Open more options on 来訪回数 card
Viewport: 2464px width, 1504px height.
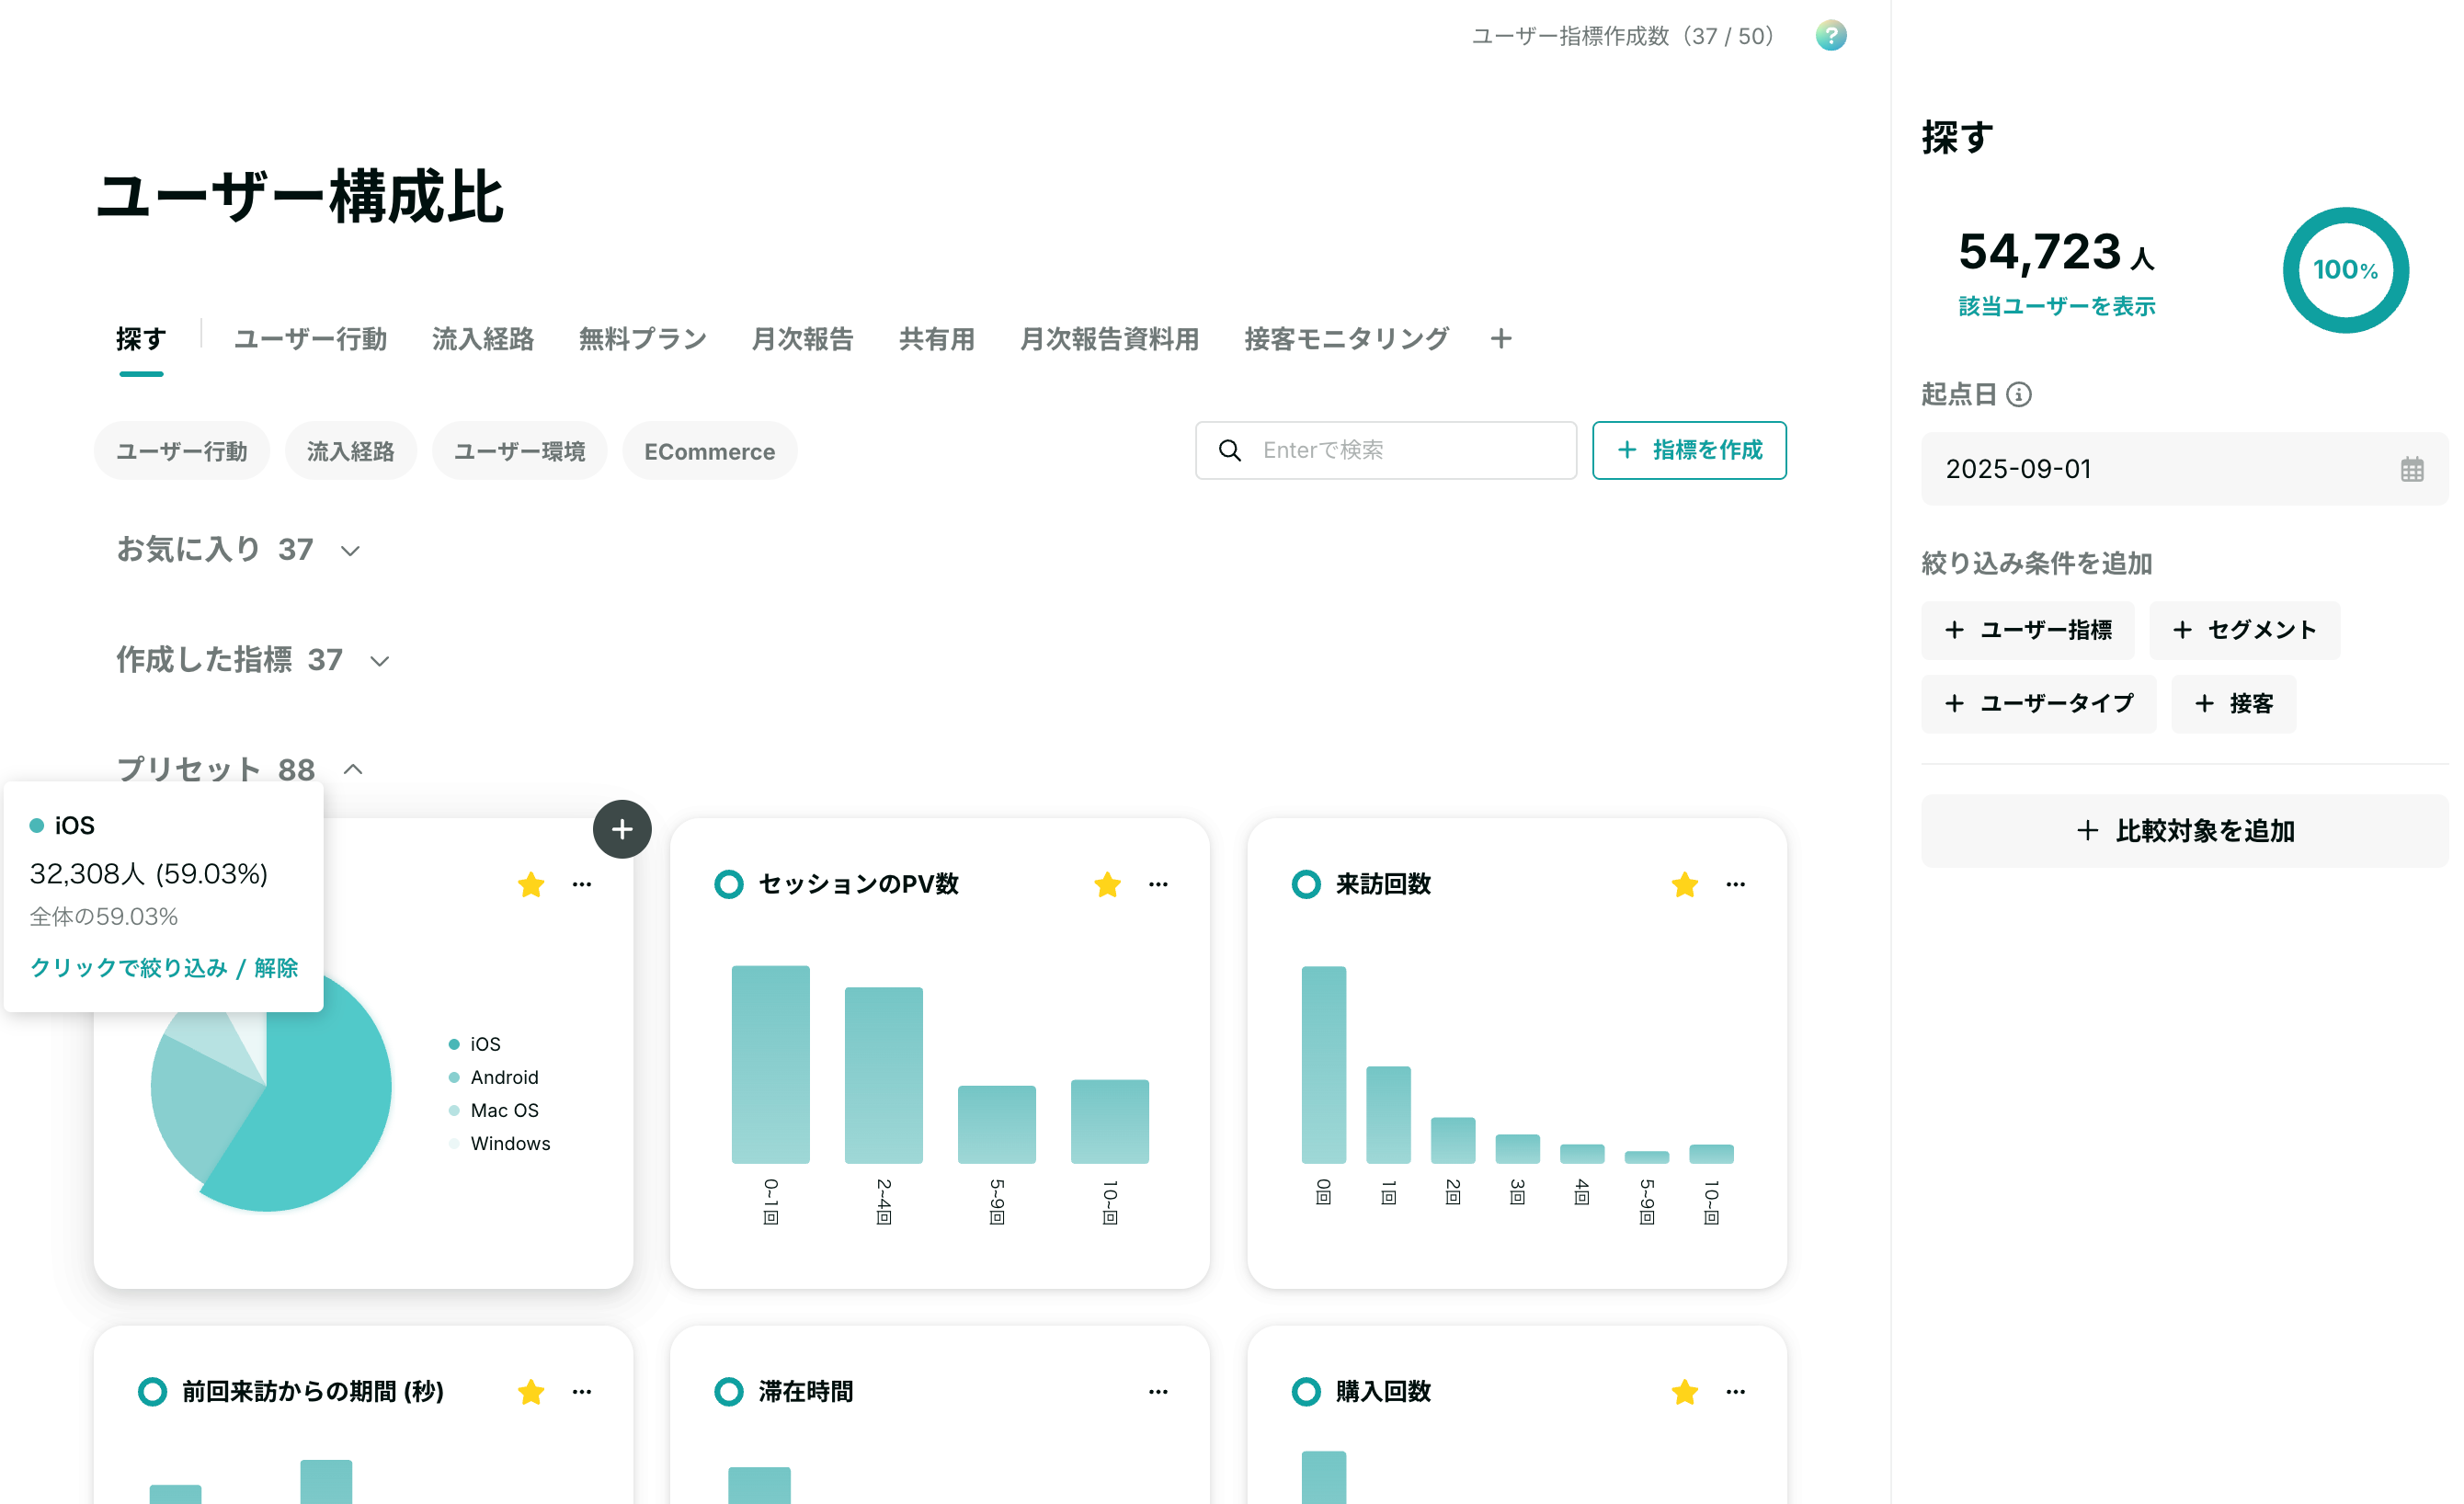(1735, 884)
